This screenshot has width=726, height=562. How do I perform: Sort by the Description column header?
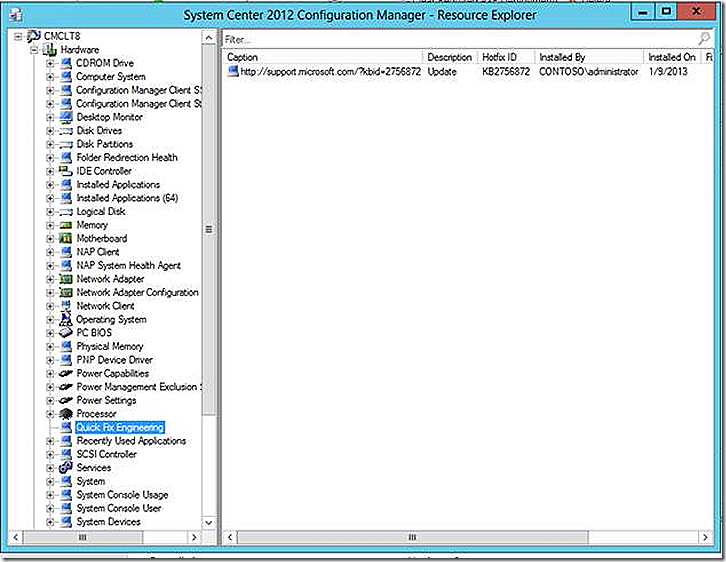click(450, 57)
